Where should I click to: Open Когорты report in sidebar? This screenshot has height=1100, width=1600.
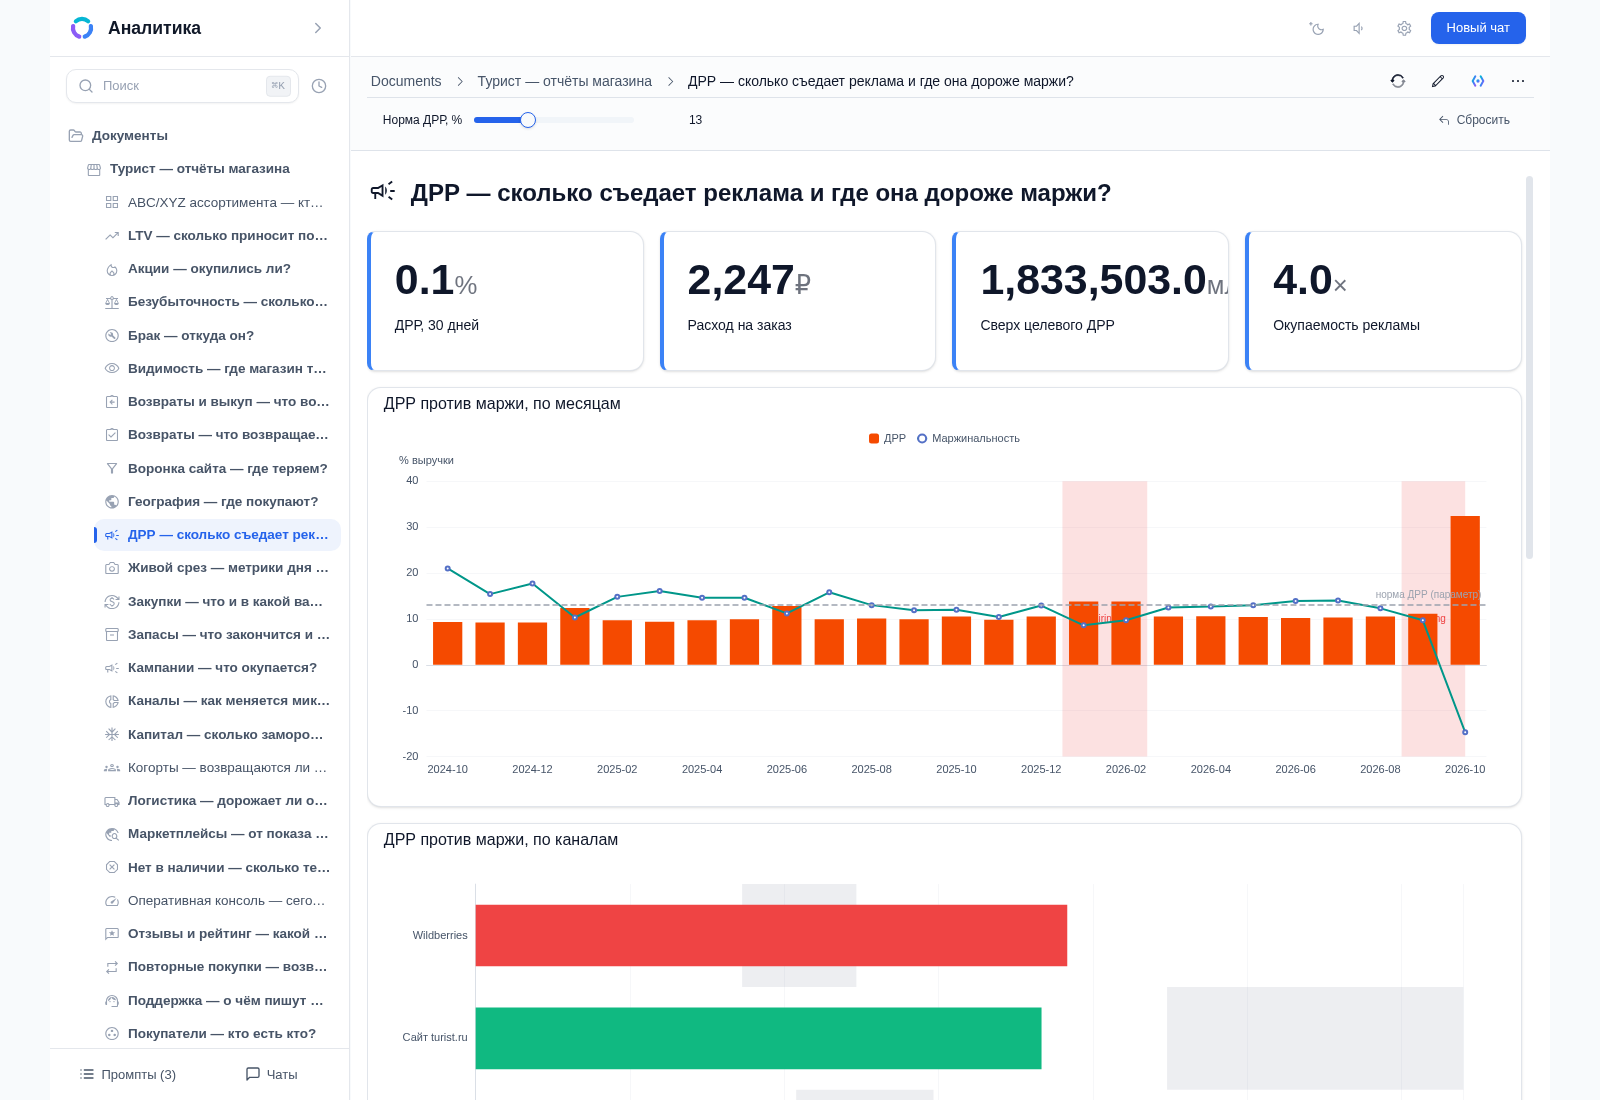pyautogui.click(x=218, y=768)
